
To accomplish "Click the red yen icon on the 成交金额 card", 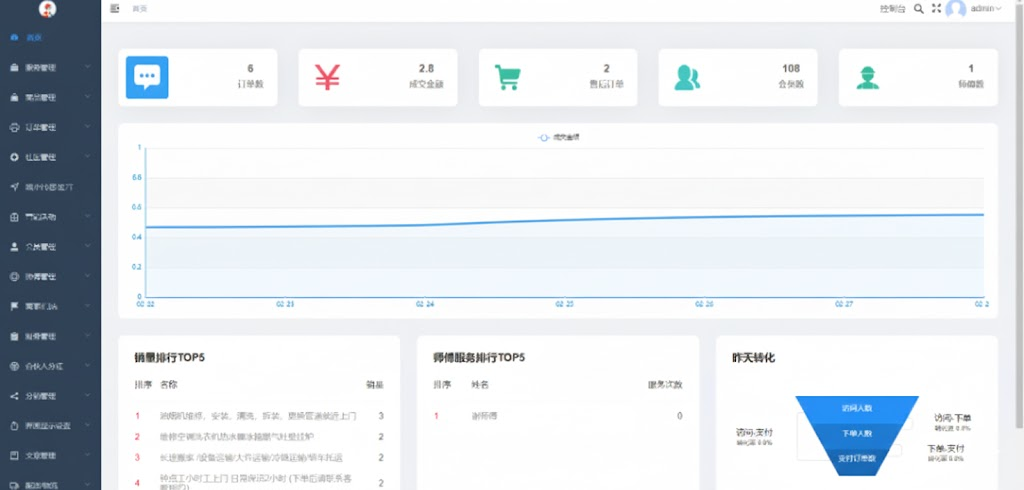I will tap(327, 77).
